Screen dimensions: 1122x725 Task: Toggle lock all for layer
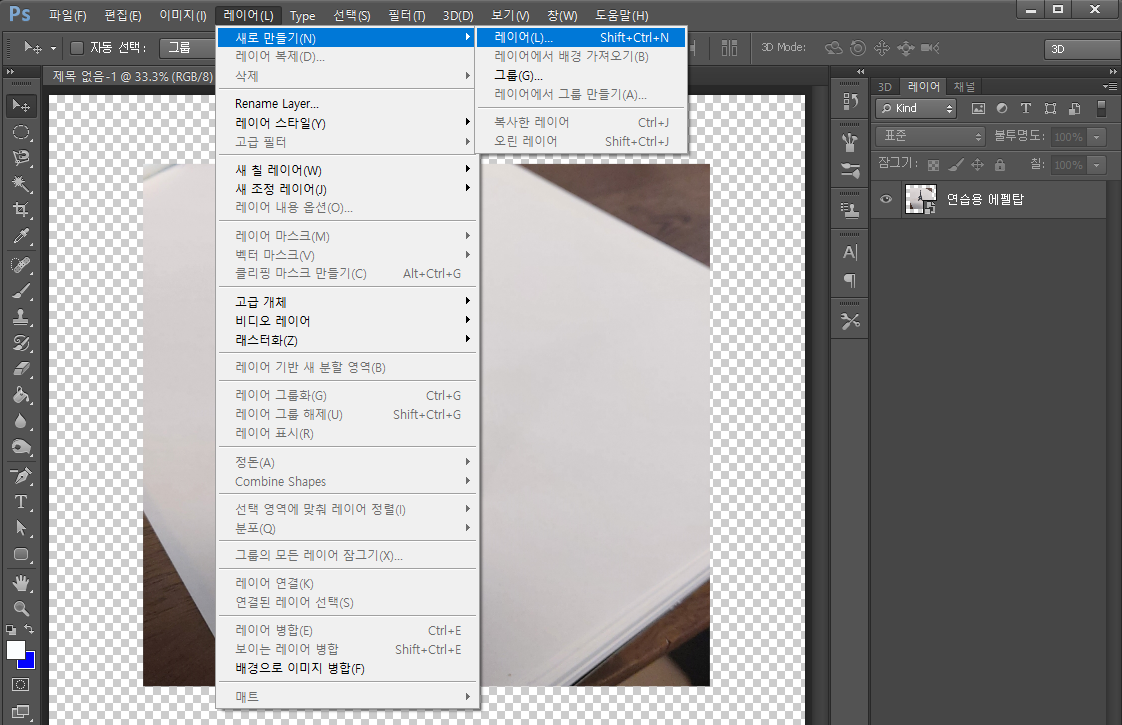click(1000, 165)
